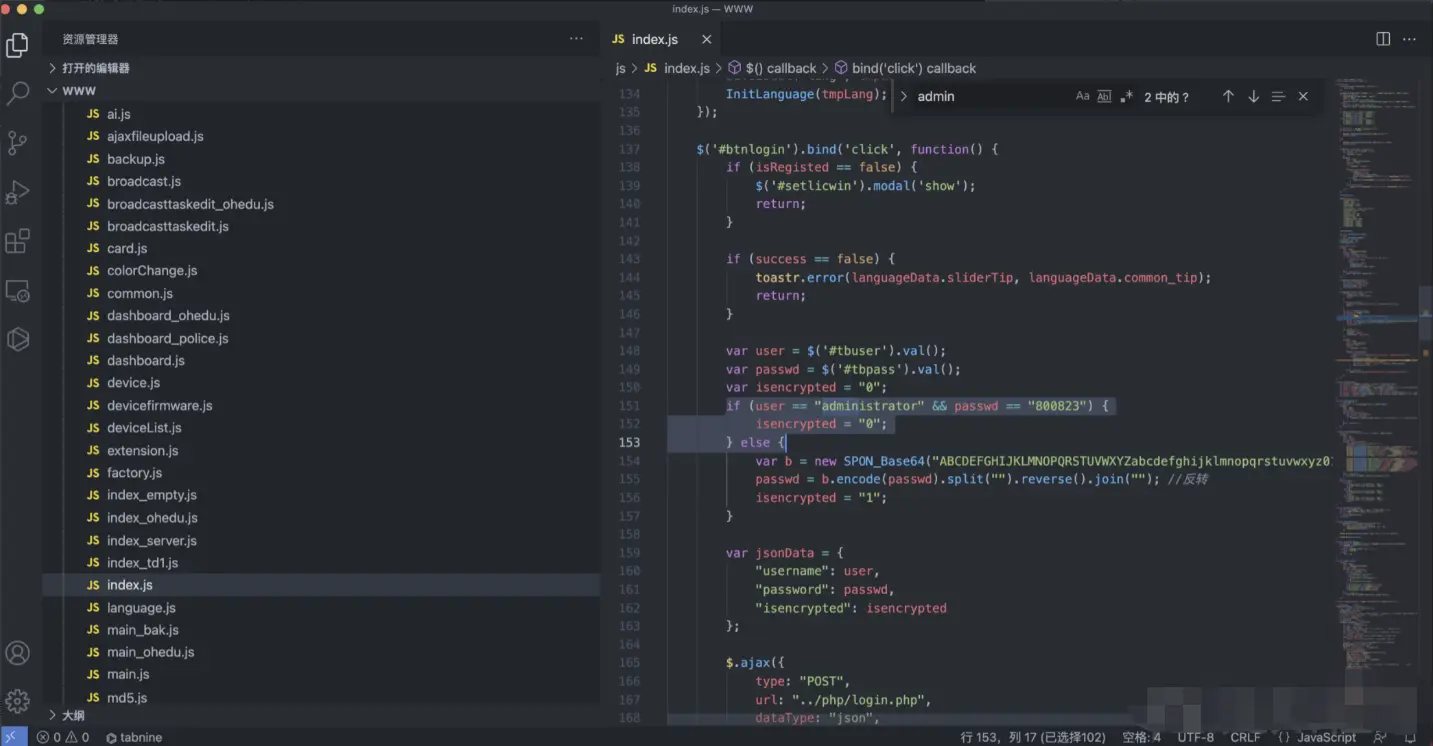The image size is (1433, 746).
Task: Open the Search view in activity bar
Action: [x=17, y=94]
